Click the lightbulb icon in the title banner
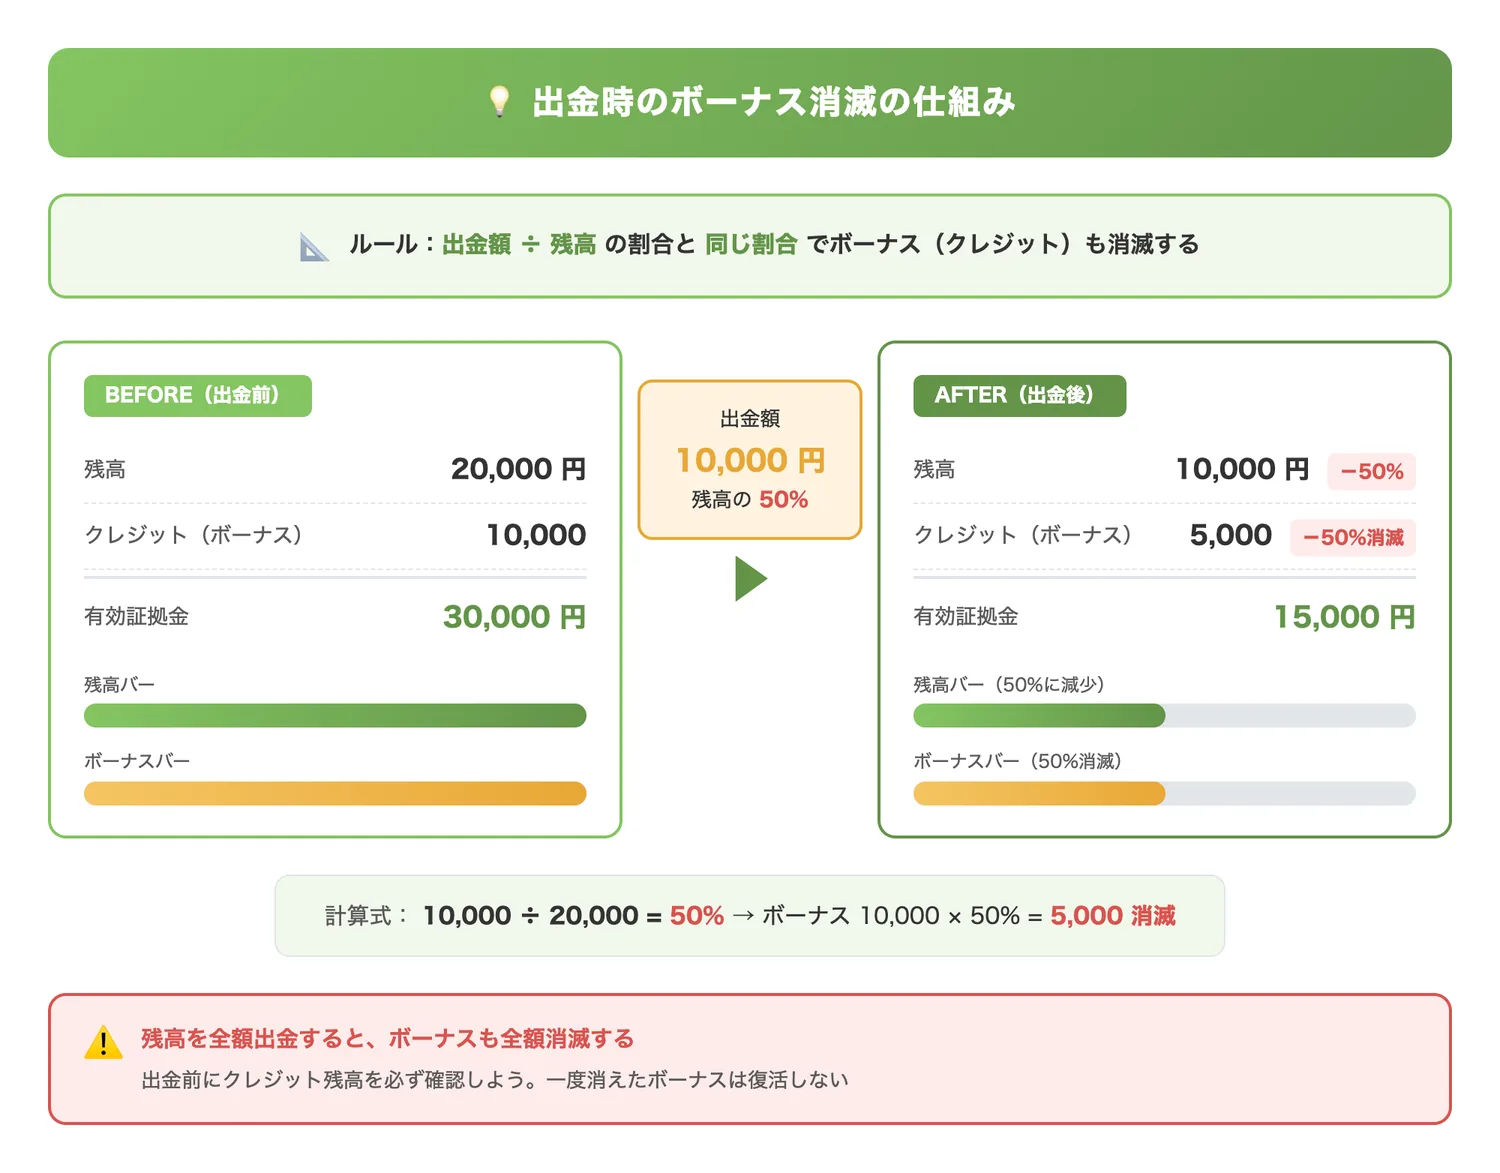Image resolution: width=1500 pixels, height=1173 pixels. pos(499,101)
